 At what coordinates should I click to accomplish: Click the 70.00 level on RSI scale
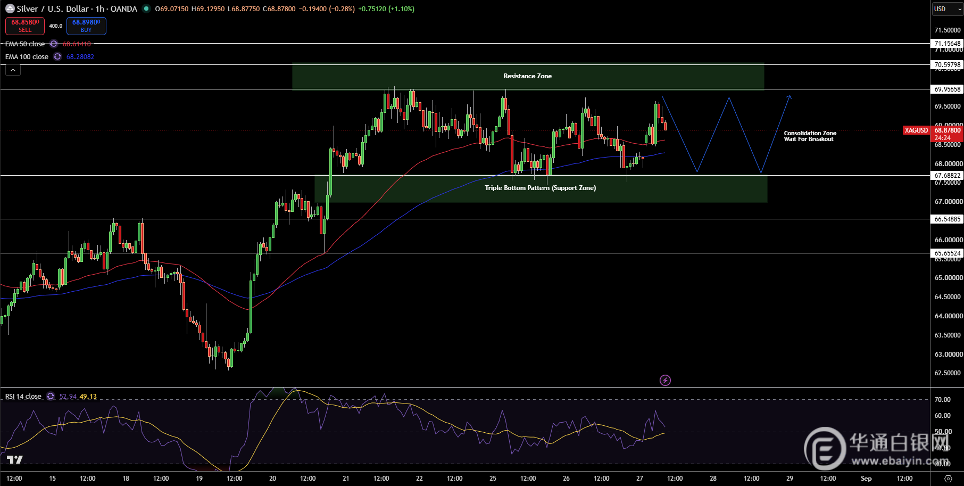pyautogui.click(x=942, y=400)
